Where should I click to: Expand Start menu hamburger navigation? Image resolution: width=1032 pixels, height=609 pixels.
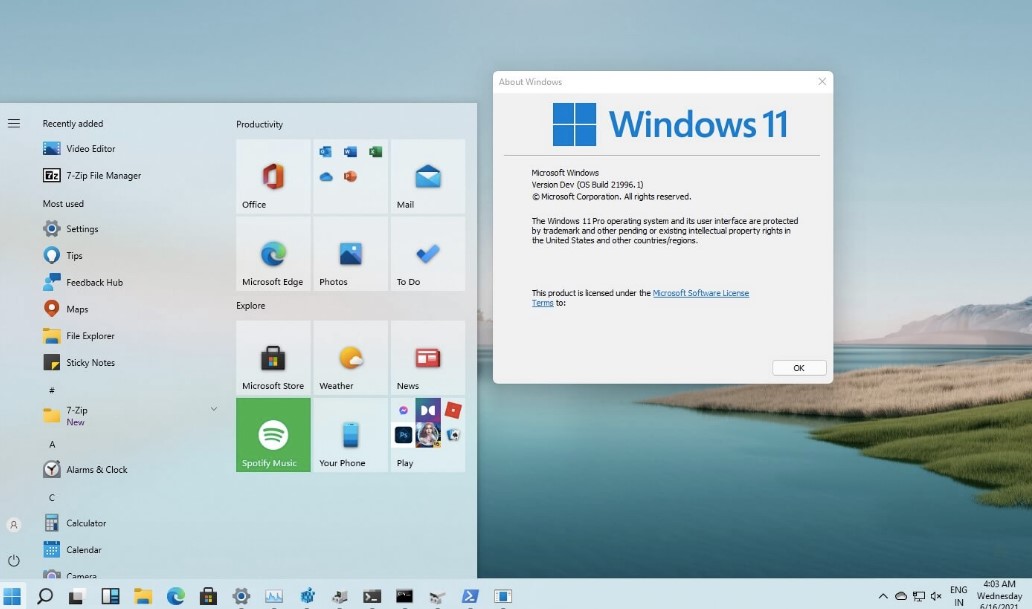click(14, 123)
